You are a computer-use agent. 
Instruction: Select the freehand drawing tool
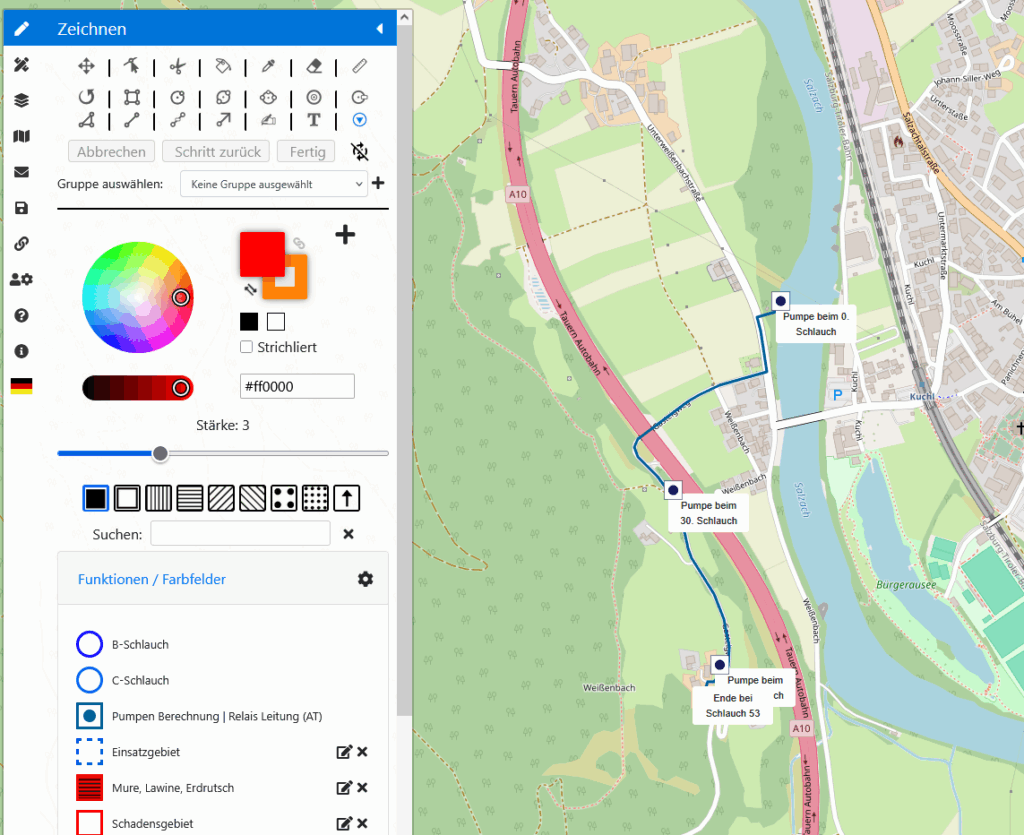pos(268,120)
